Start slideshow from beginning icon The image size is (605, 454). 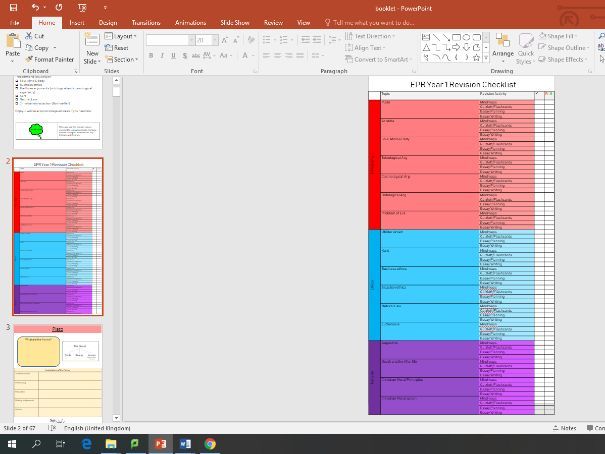(82, 8)
